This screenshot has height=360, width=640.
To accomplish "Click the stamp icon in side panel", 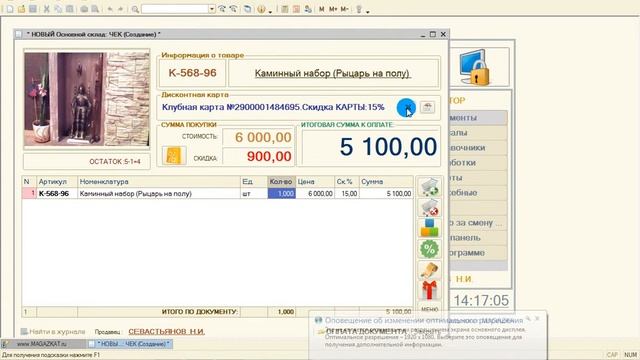I will pyautogui.click(x=429, y=270).
